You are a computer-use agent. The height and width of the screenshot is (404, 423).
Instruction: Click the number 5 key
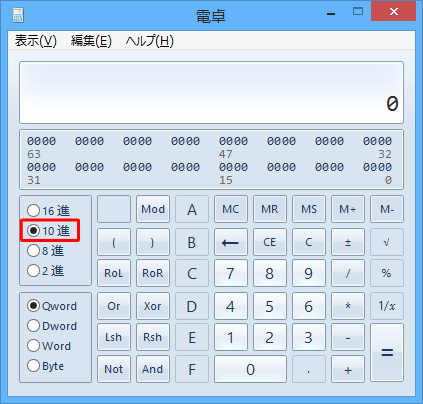270,306
